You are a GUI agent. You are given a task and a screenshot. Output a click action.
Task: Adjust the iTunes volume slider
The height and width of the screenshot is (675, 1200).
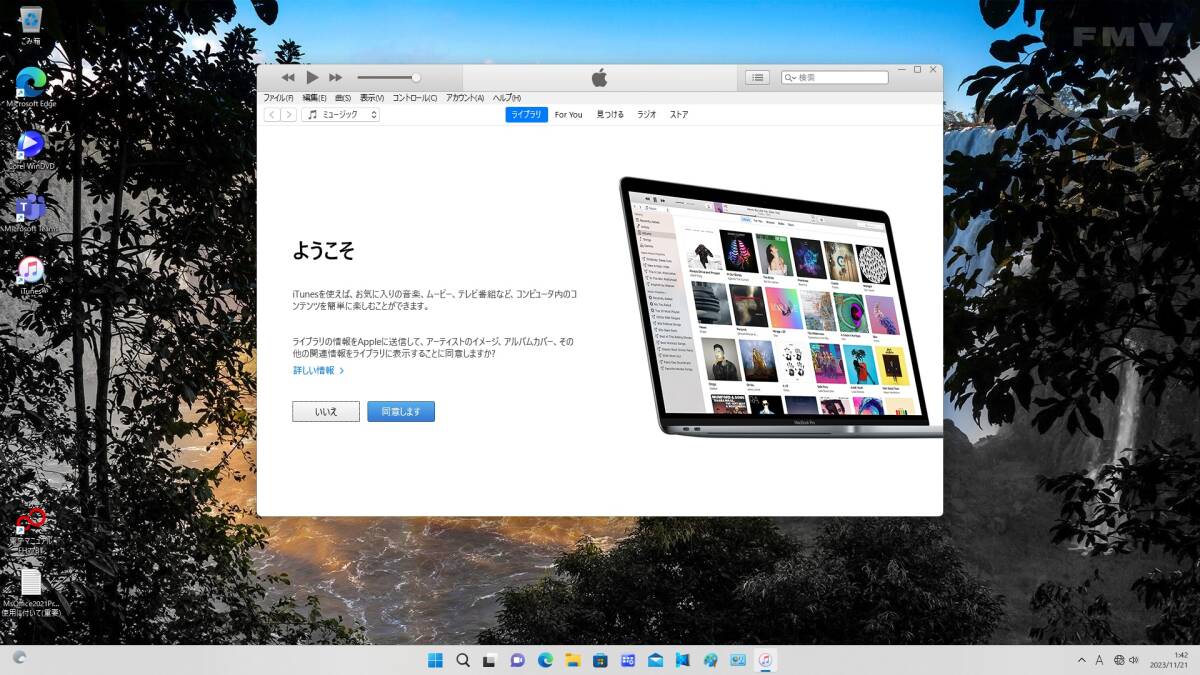click(388, 77)
